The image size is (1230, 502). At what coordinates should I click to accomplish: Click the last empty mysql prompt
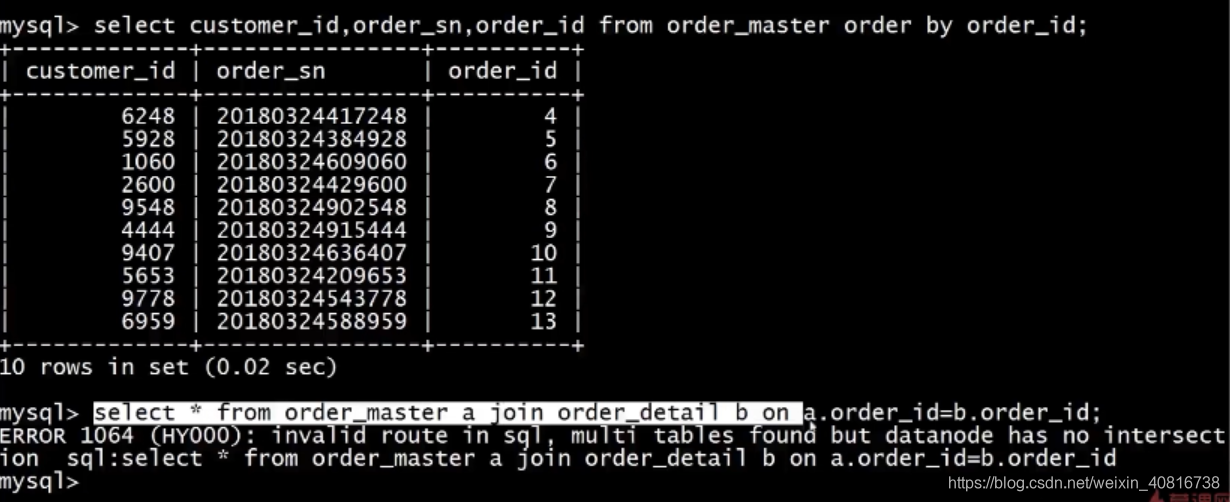(x=39, y=481)
